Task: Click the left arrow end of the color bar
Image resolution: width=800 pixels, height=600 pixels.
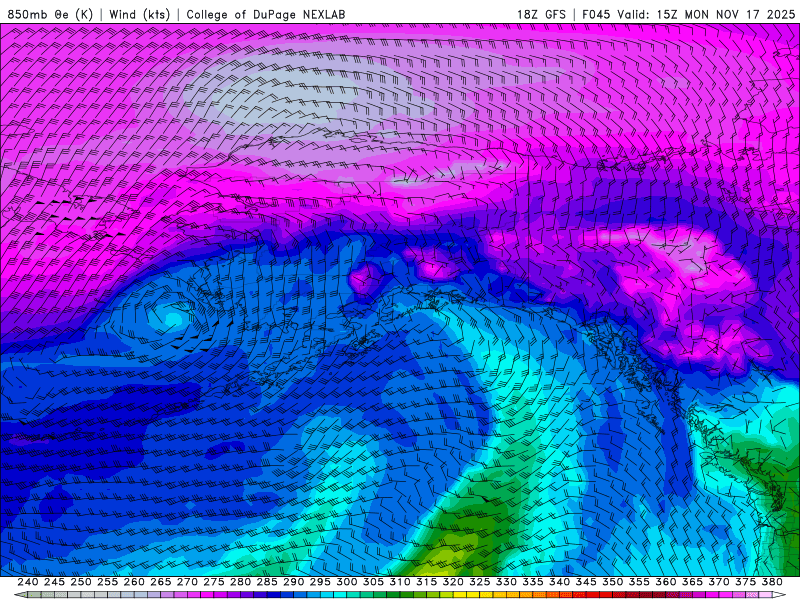Action: point(20,595)
